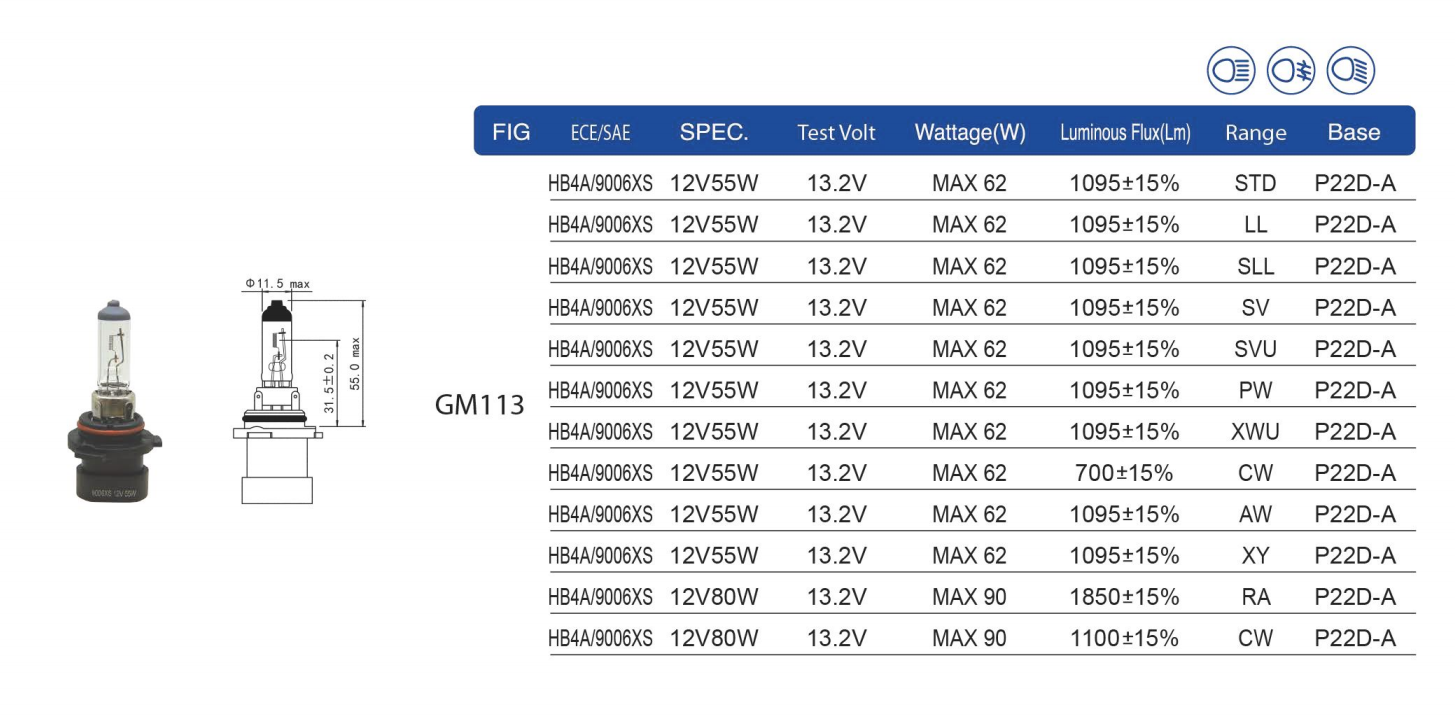The height and width of the screenshot is (721, 1455).
Task: Click the high beam headlight icon
Action: click(x=1231, y=71)
